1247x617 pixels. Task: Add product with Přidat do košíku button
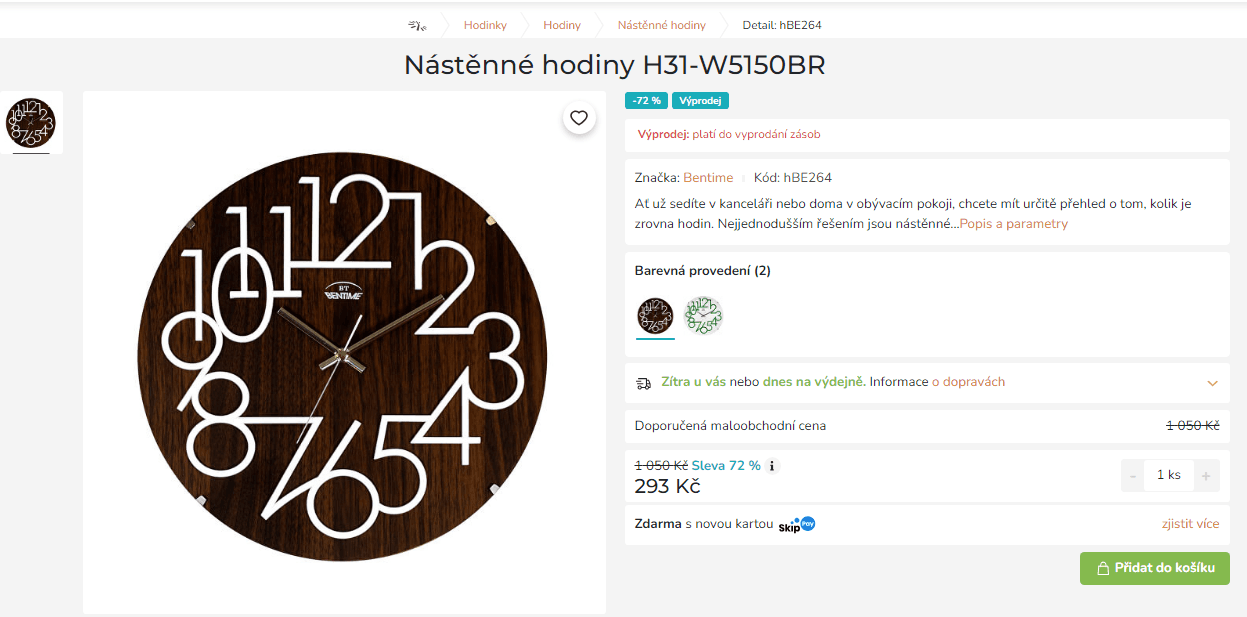1155,568
